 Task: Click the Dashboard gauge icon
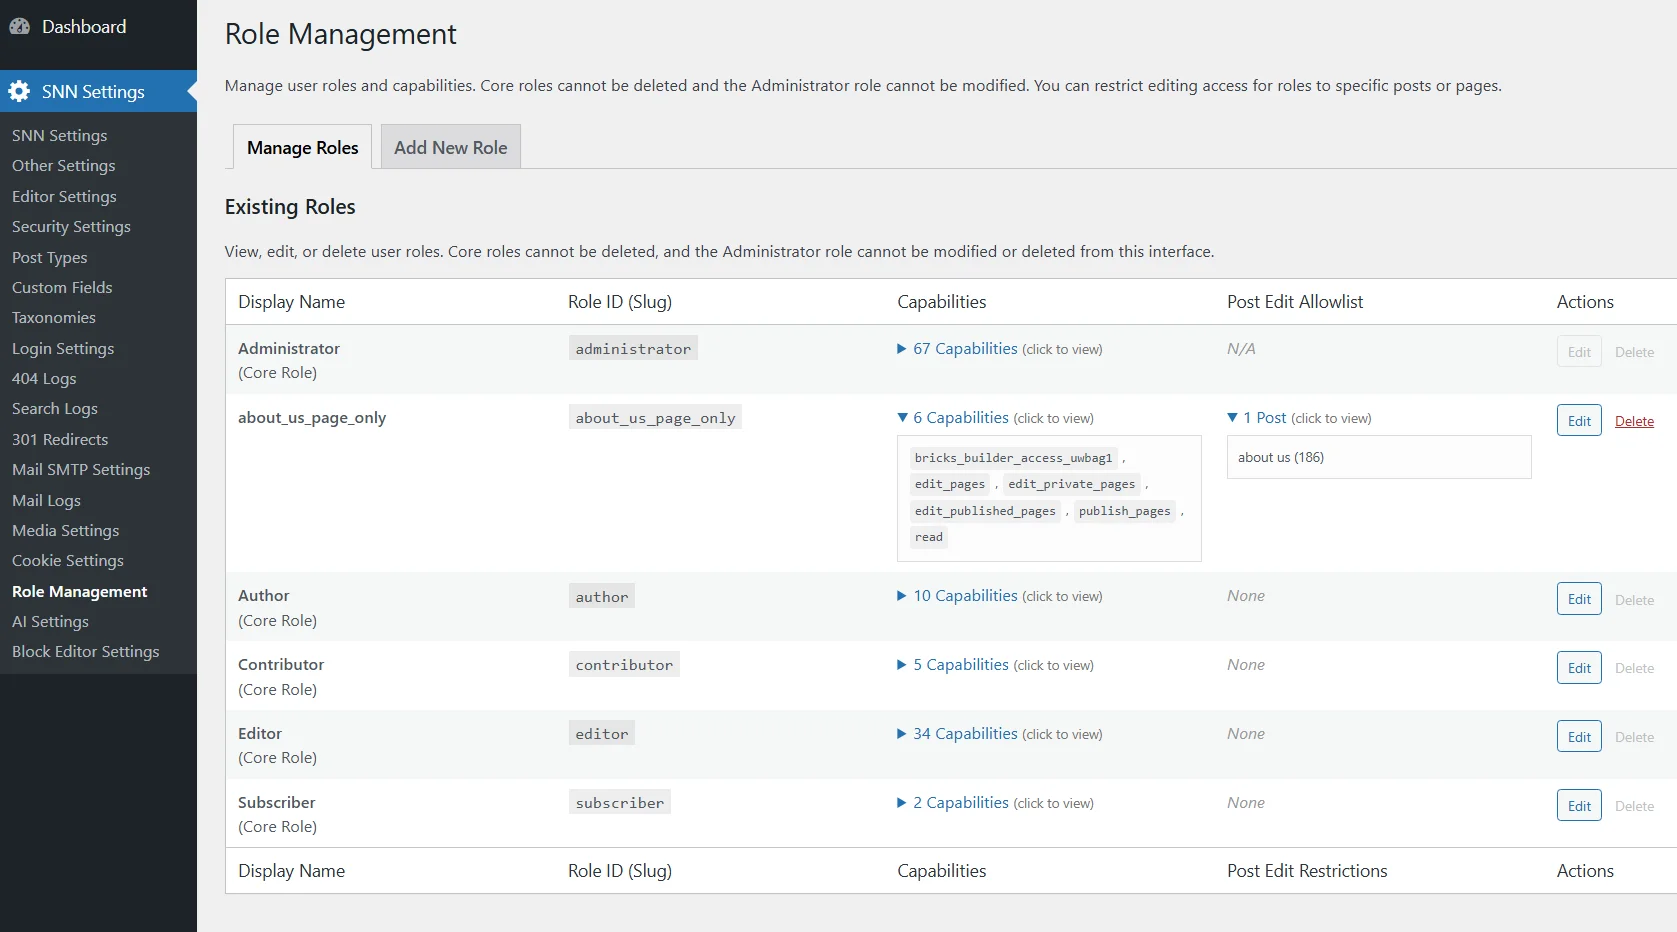coord(19,27)
